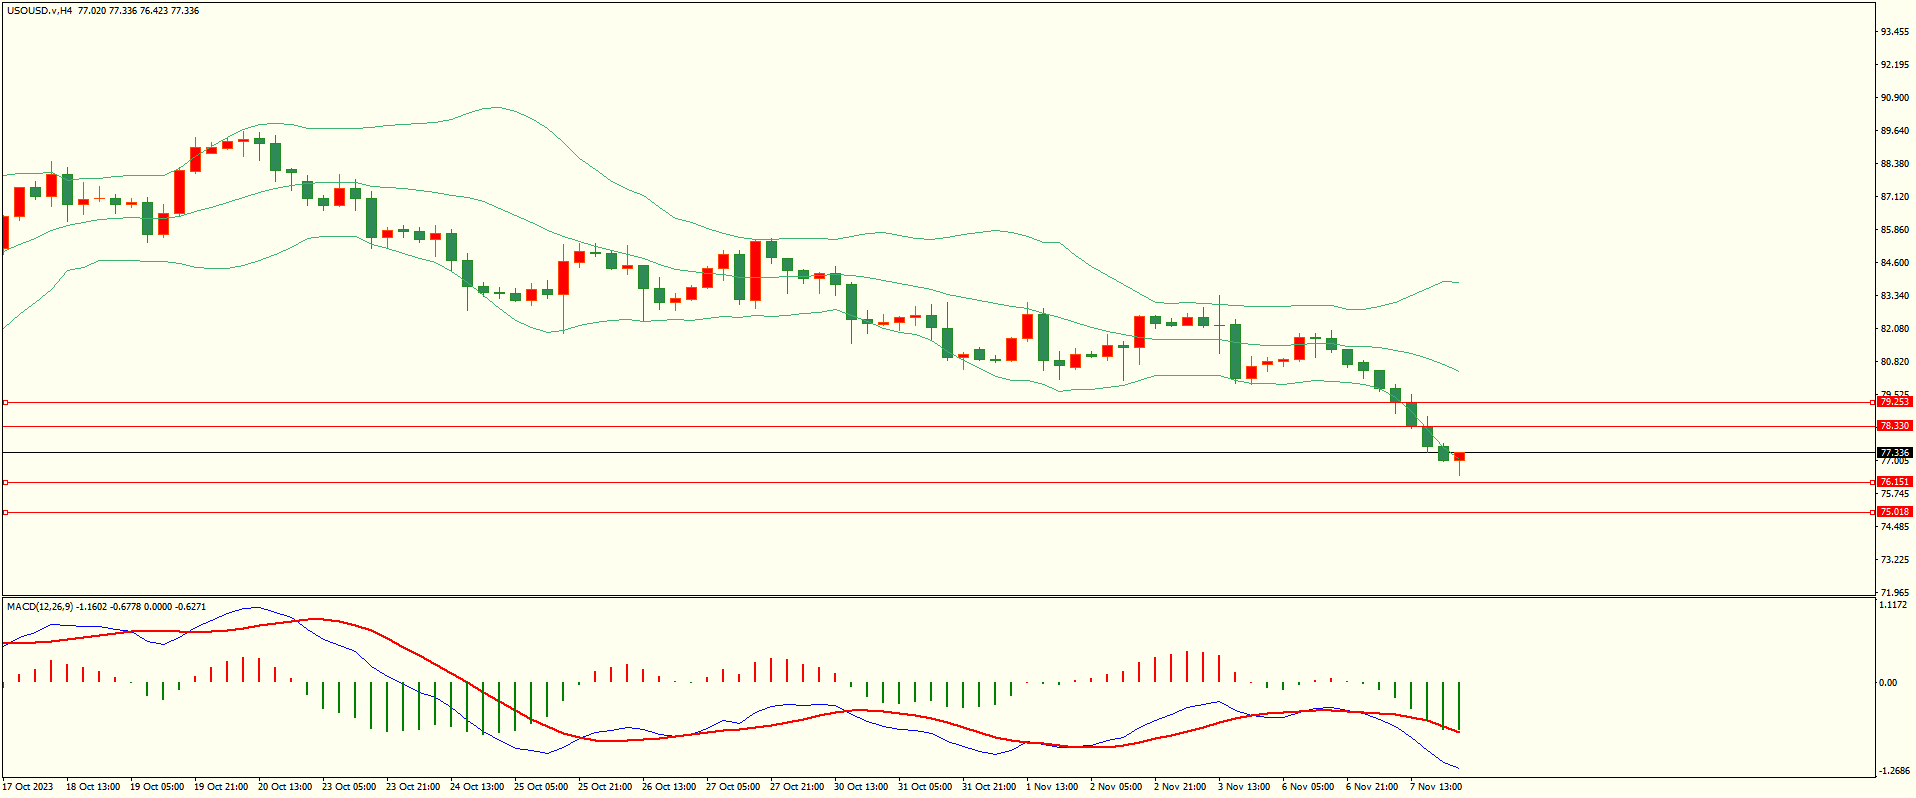Click the 23 Oct 05:00 time label
Image resolution: width=1916 pixels, height=798 pixels.
349,787
